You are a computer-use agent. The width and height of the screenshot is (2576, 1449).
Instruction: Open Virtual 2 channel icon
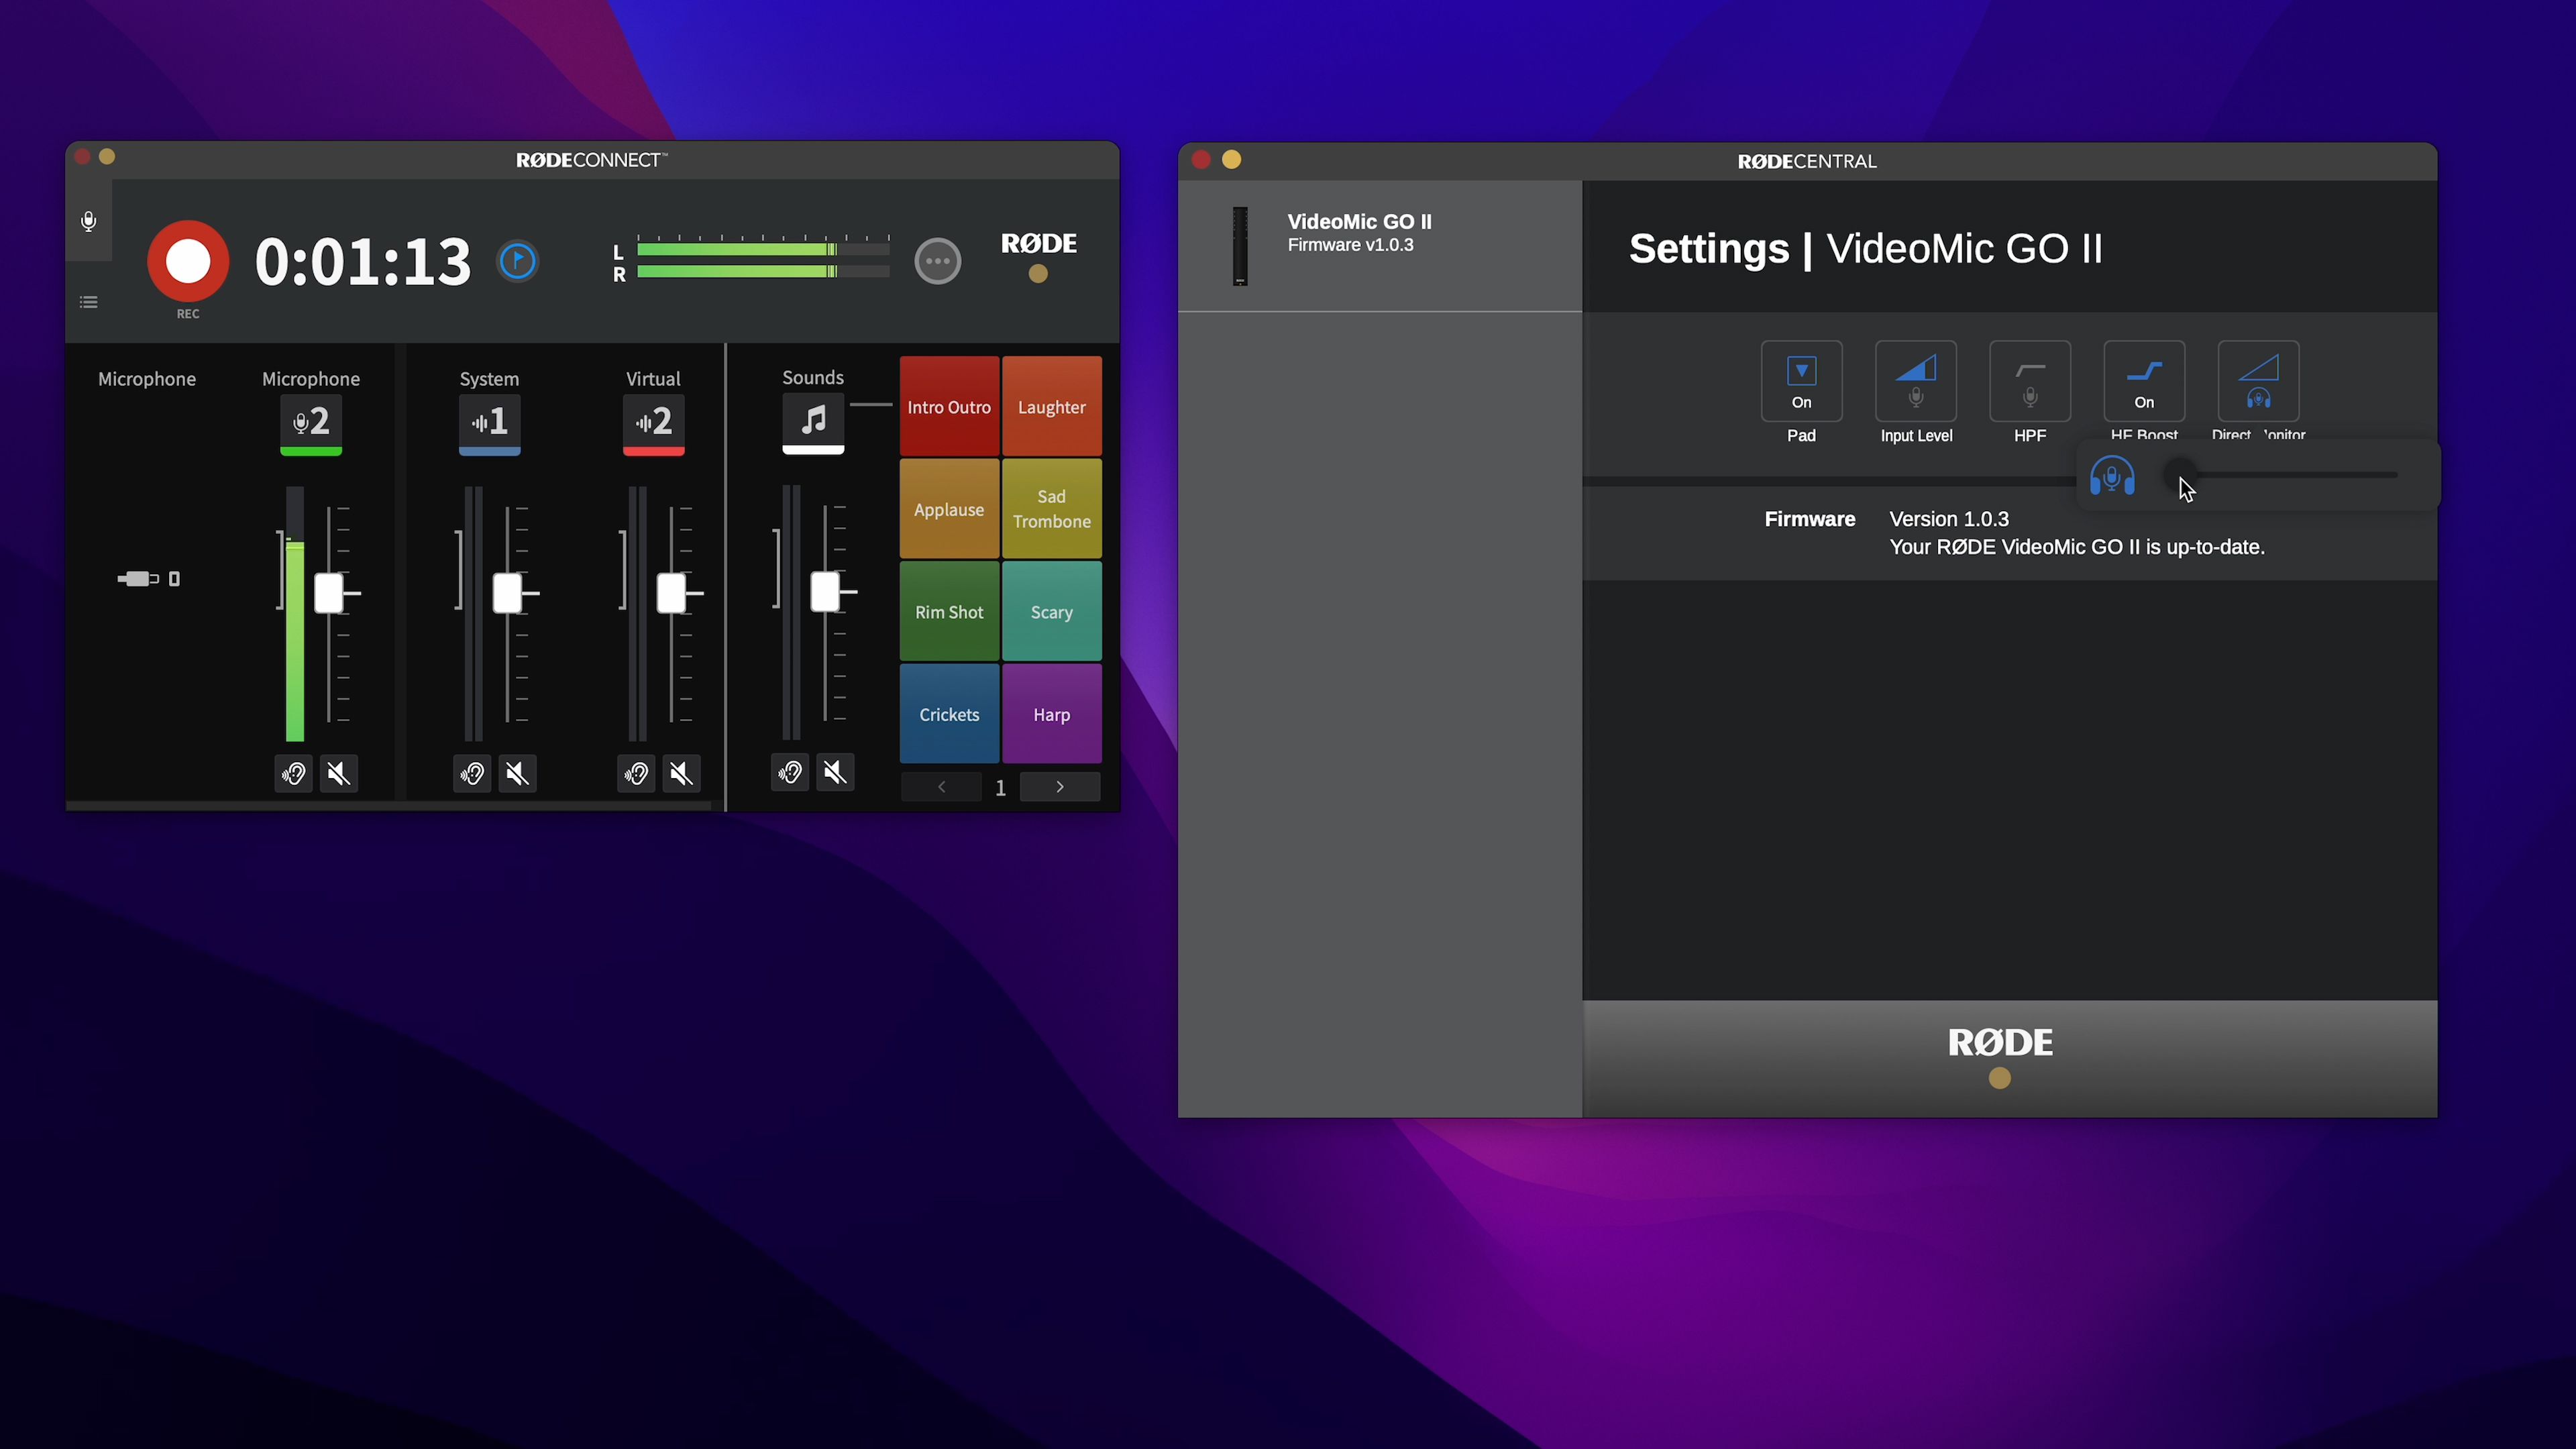pyautogui.click(x=653, y=422)
